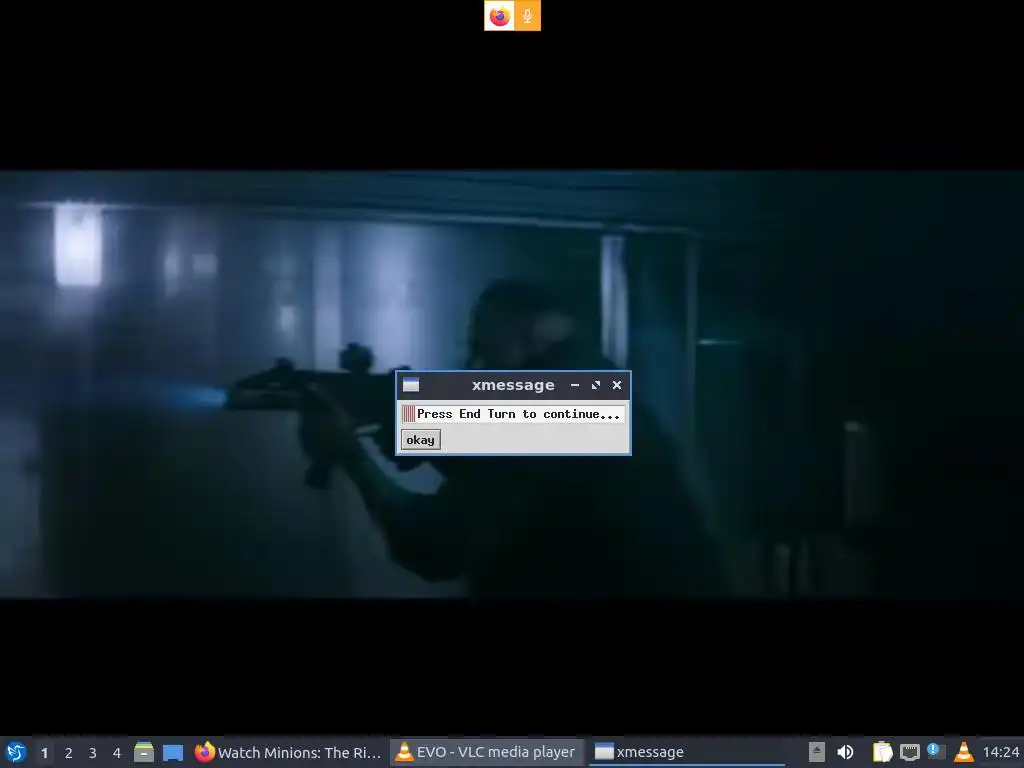Click the 14:24 panel clock

[1001, 752]
